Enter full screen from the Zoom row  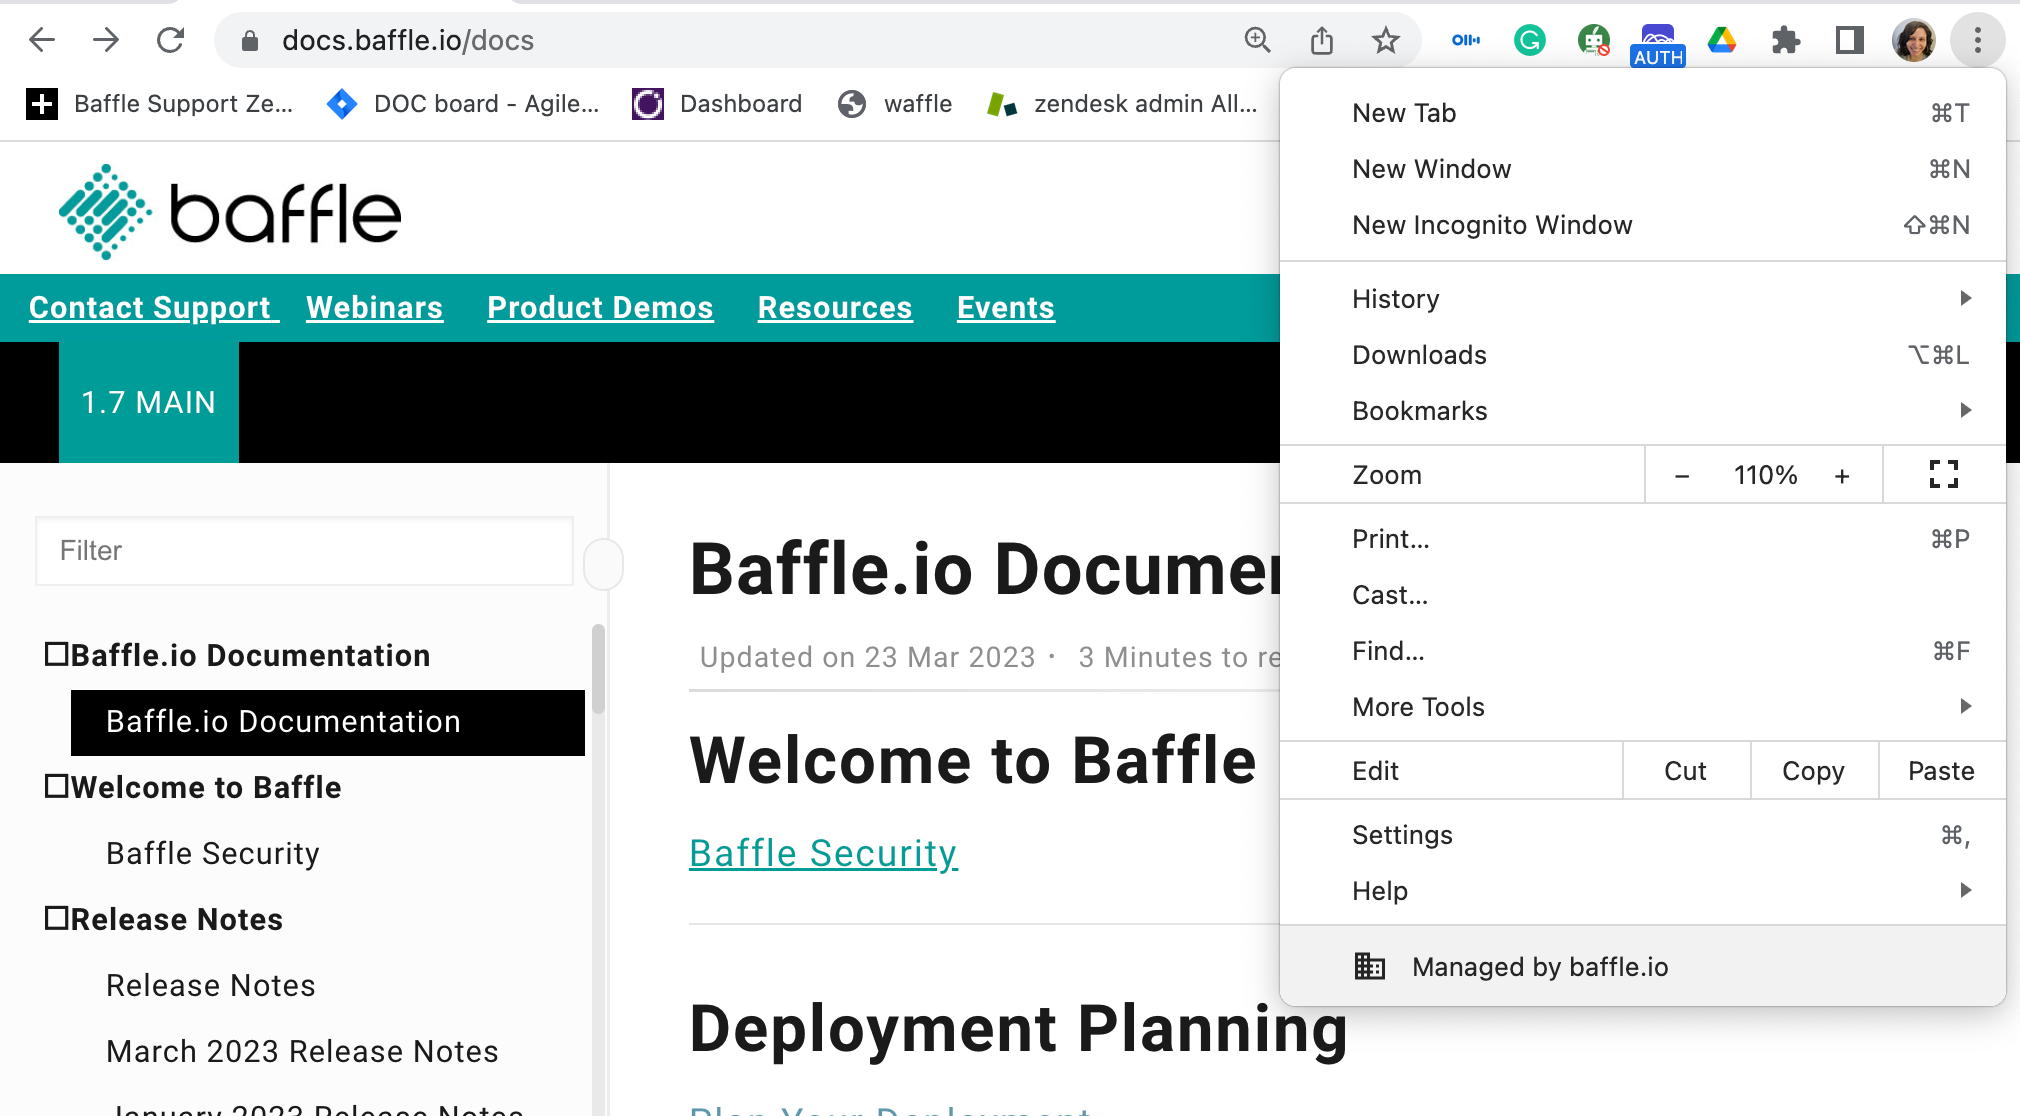click(x=1943, y=474)
